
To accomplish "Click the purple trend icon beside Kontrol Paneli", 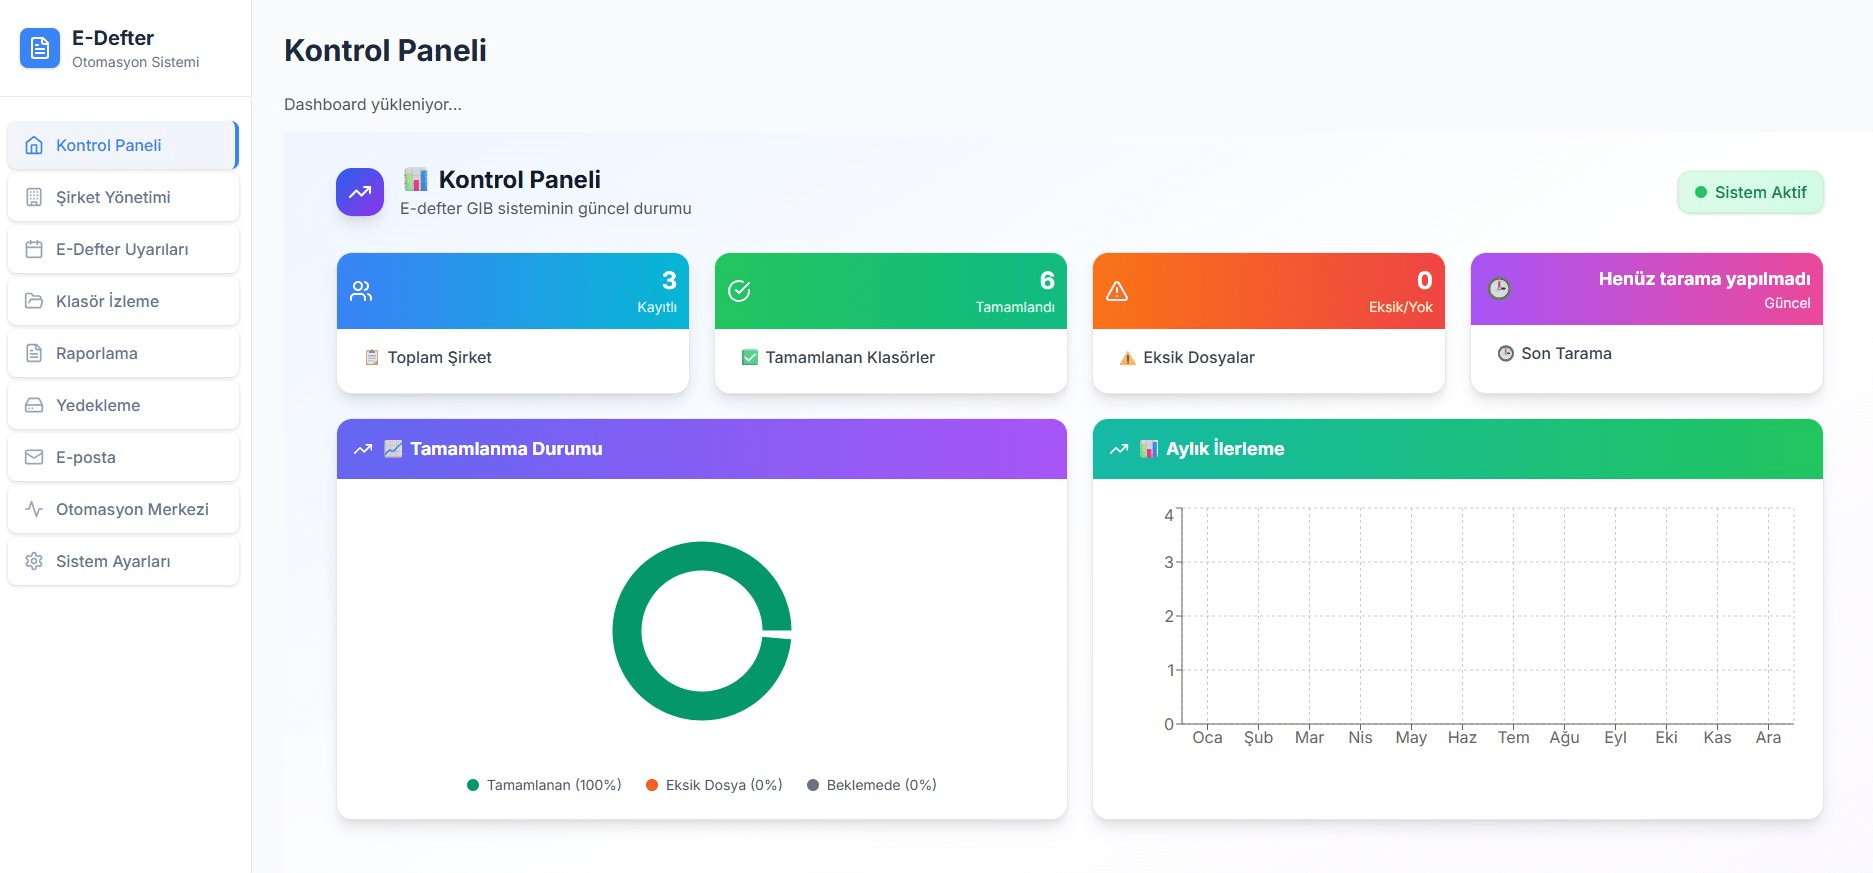I will tap(360, 192).
